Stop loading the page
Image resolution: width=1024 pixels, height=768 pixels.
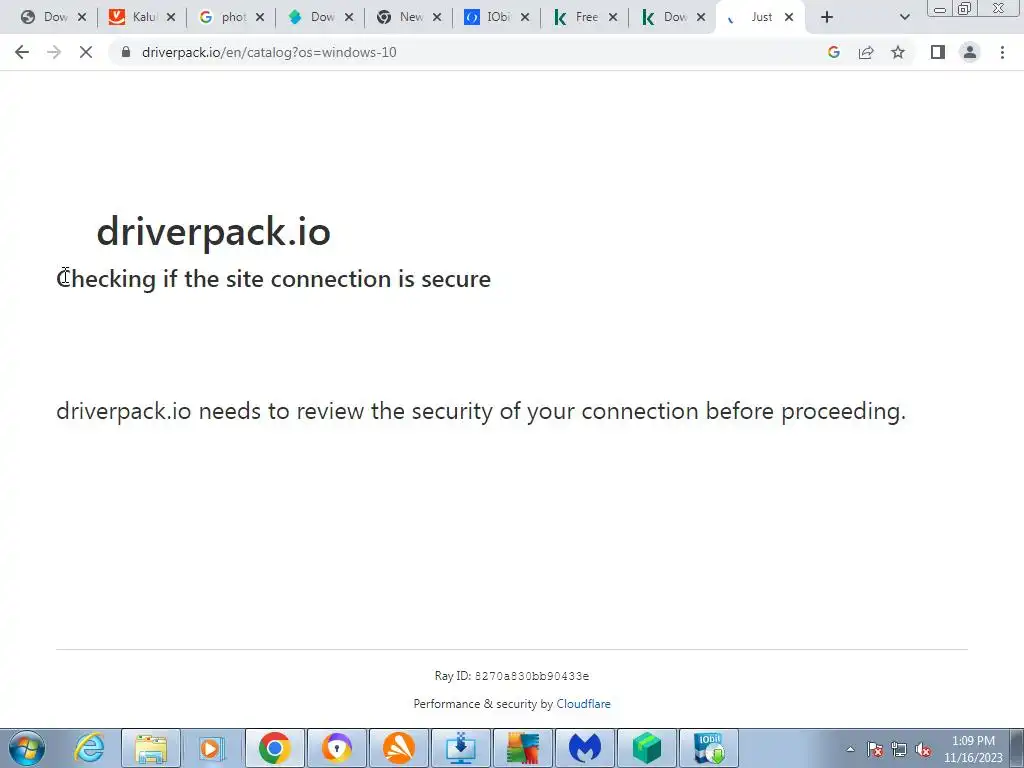pyautogui.click(x=86, y=52)
